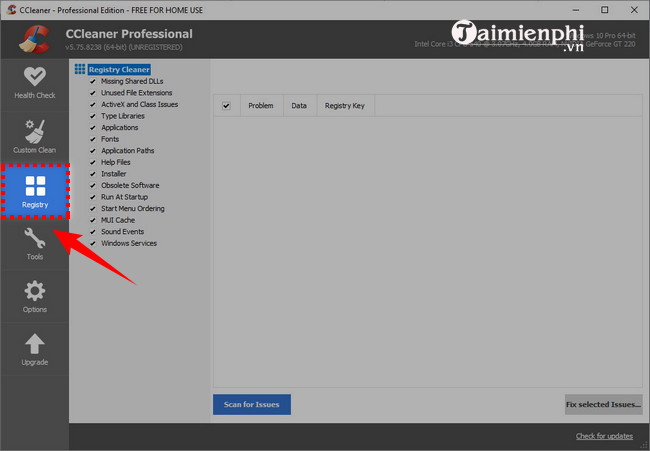Screen dimensions: 650x451
Task: Click the Registry Cleaner grid icon
Action: tap(80, 69)
